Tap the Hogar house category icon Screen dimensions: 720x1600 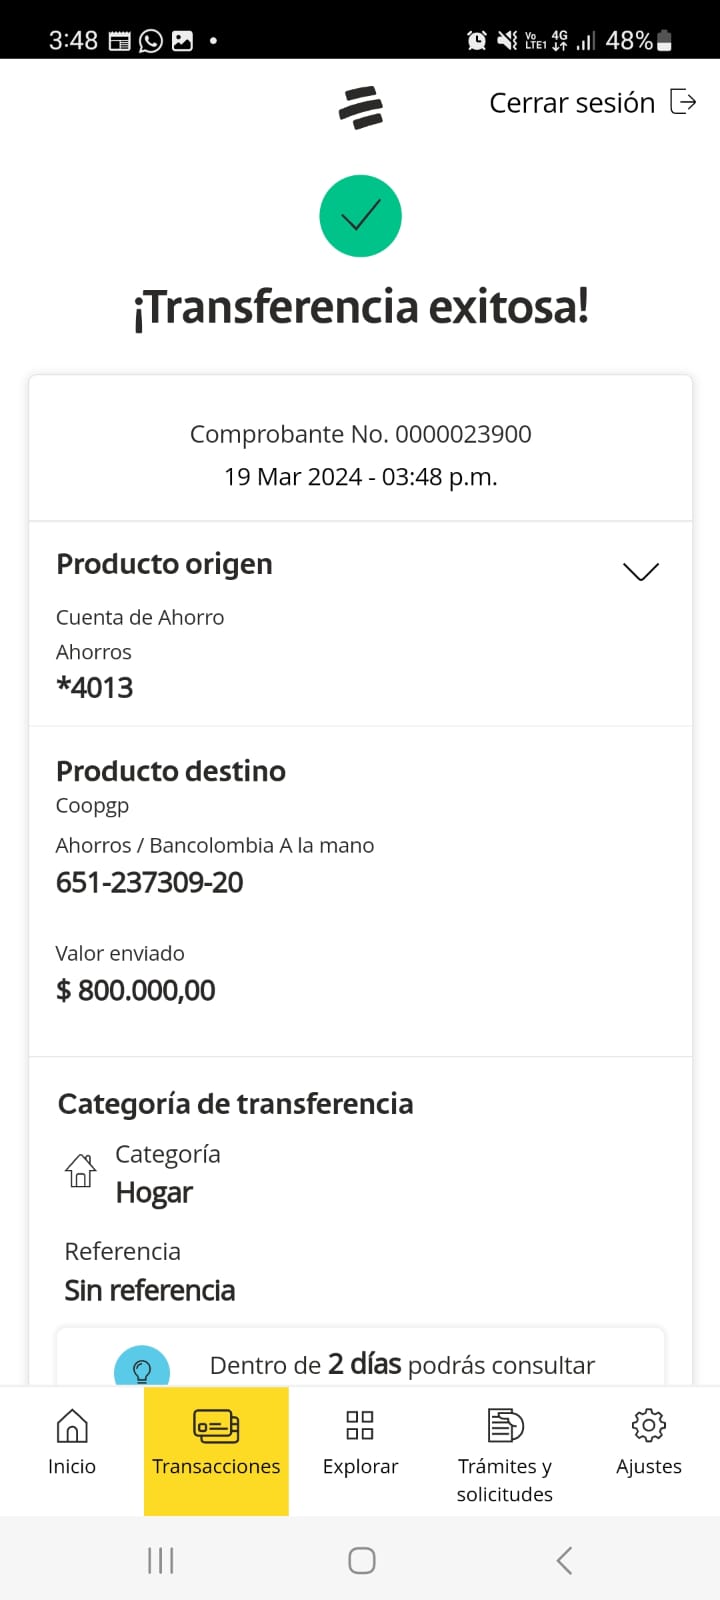[x=81, y=1170]
